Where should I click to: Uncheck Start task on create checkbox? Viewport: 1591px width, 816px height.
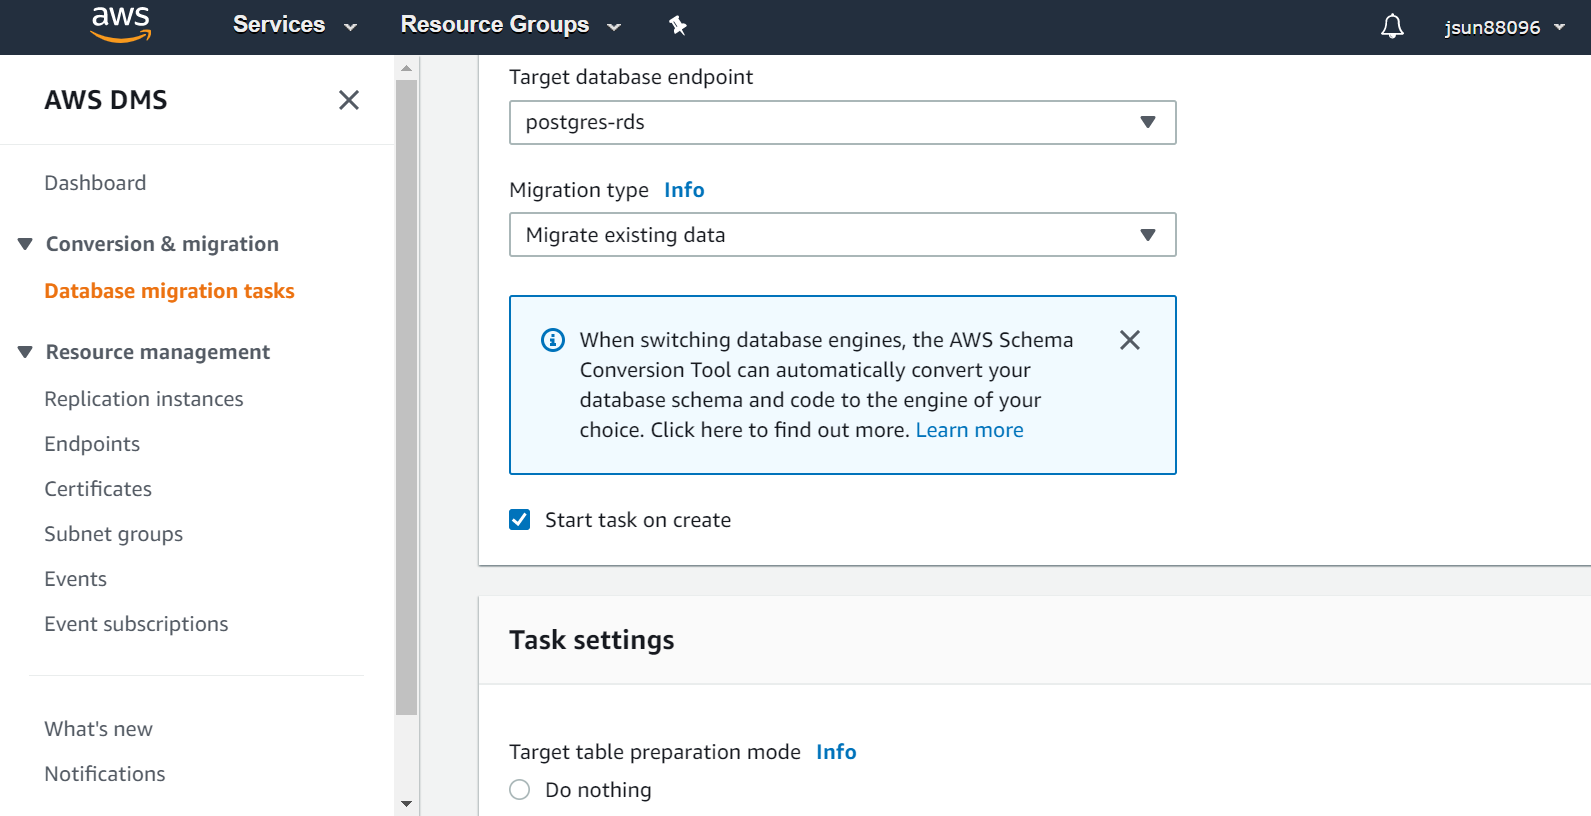click(520, 520)
